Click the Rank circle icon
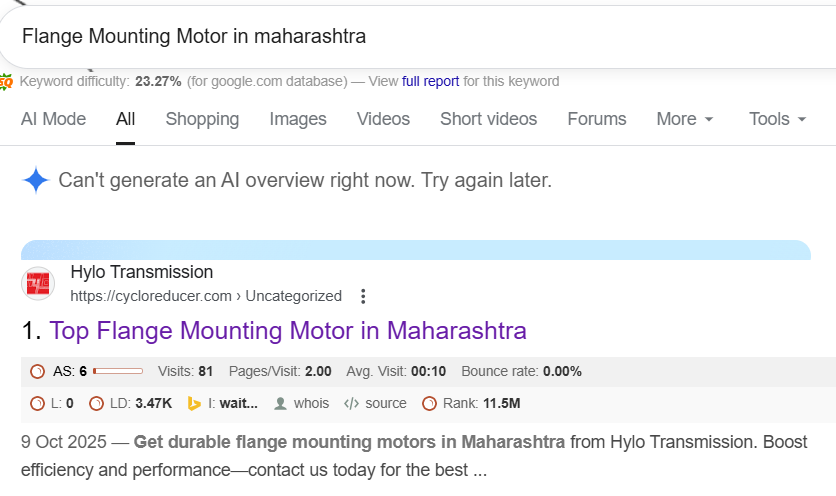The width and height of the screenshot is (836, 496). [x=429, y=404]
